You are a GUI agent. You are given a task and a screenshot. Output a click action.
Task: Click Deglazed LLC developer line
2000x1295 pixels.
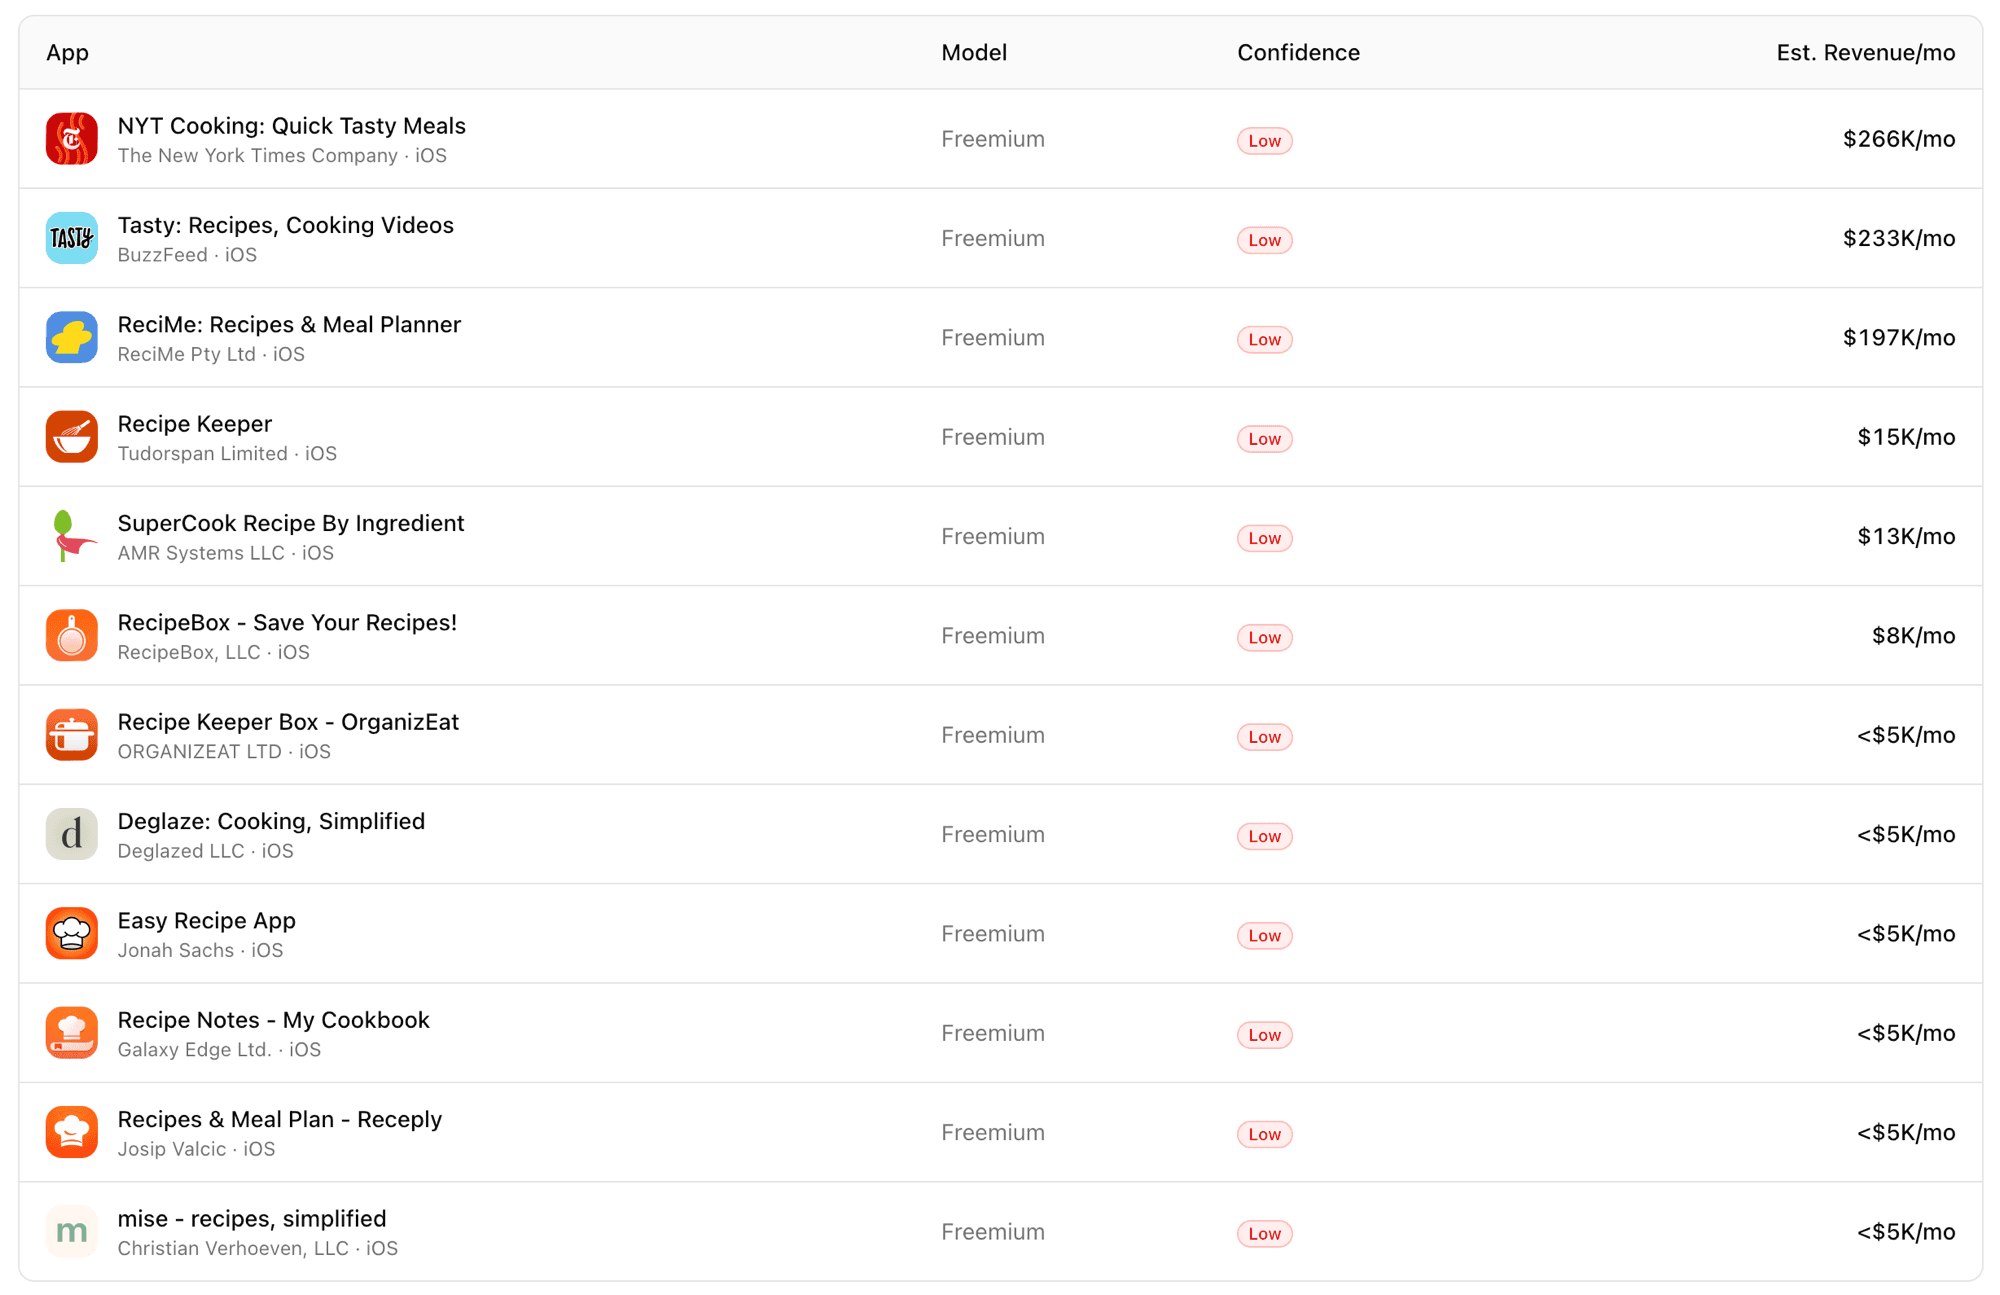click(206, 851)
